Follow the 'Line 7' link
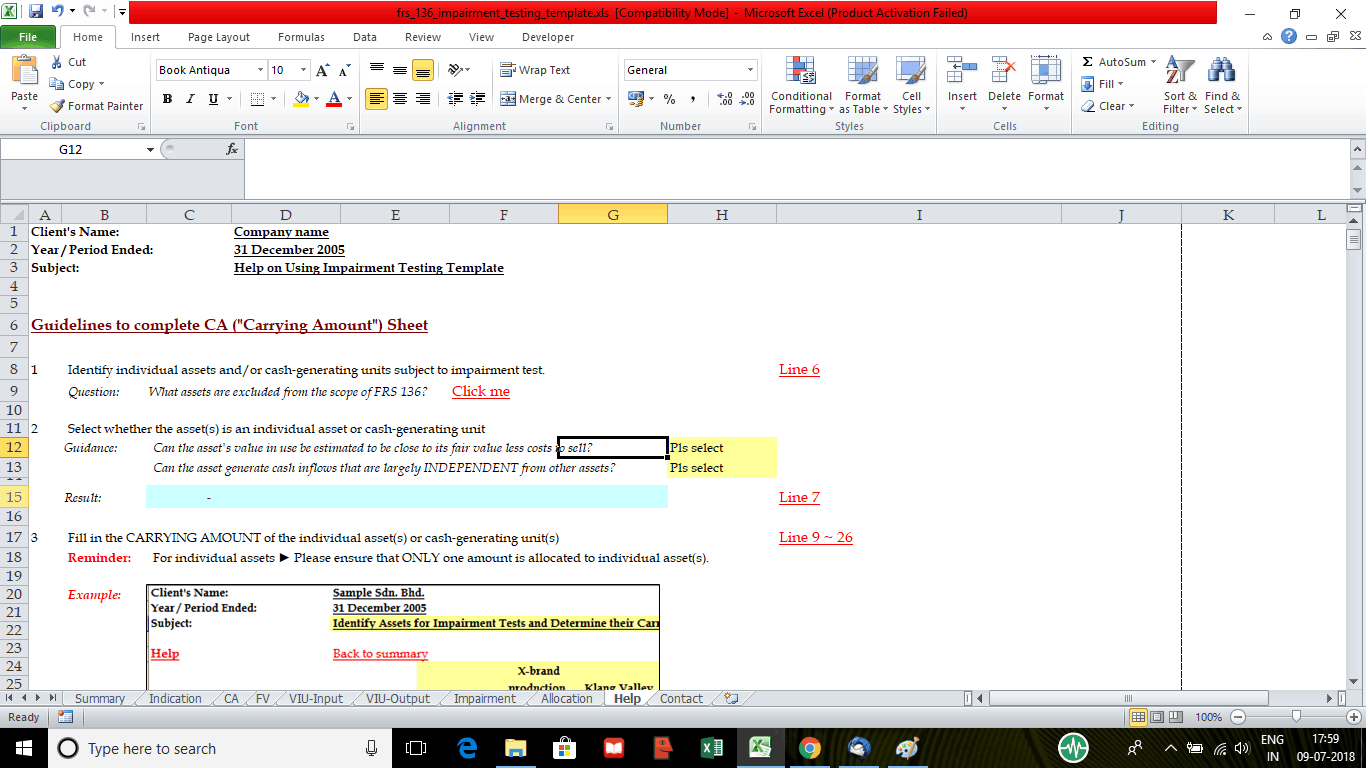This screenshot has height=768, width=1366. click(799, 497)
